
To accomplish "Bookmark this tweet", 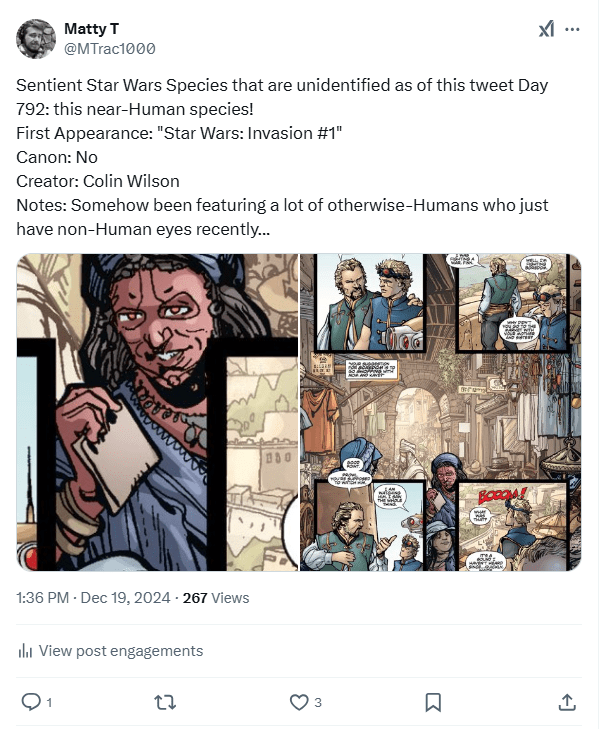I will pyautogui.click(x=433, y=702).
